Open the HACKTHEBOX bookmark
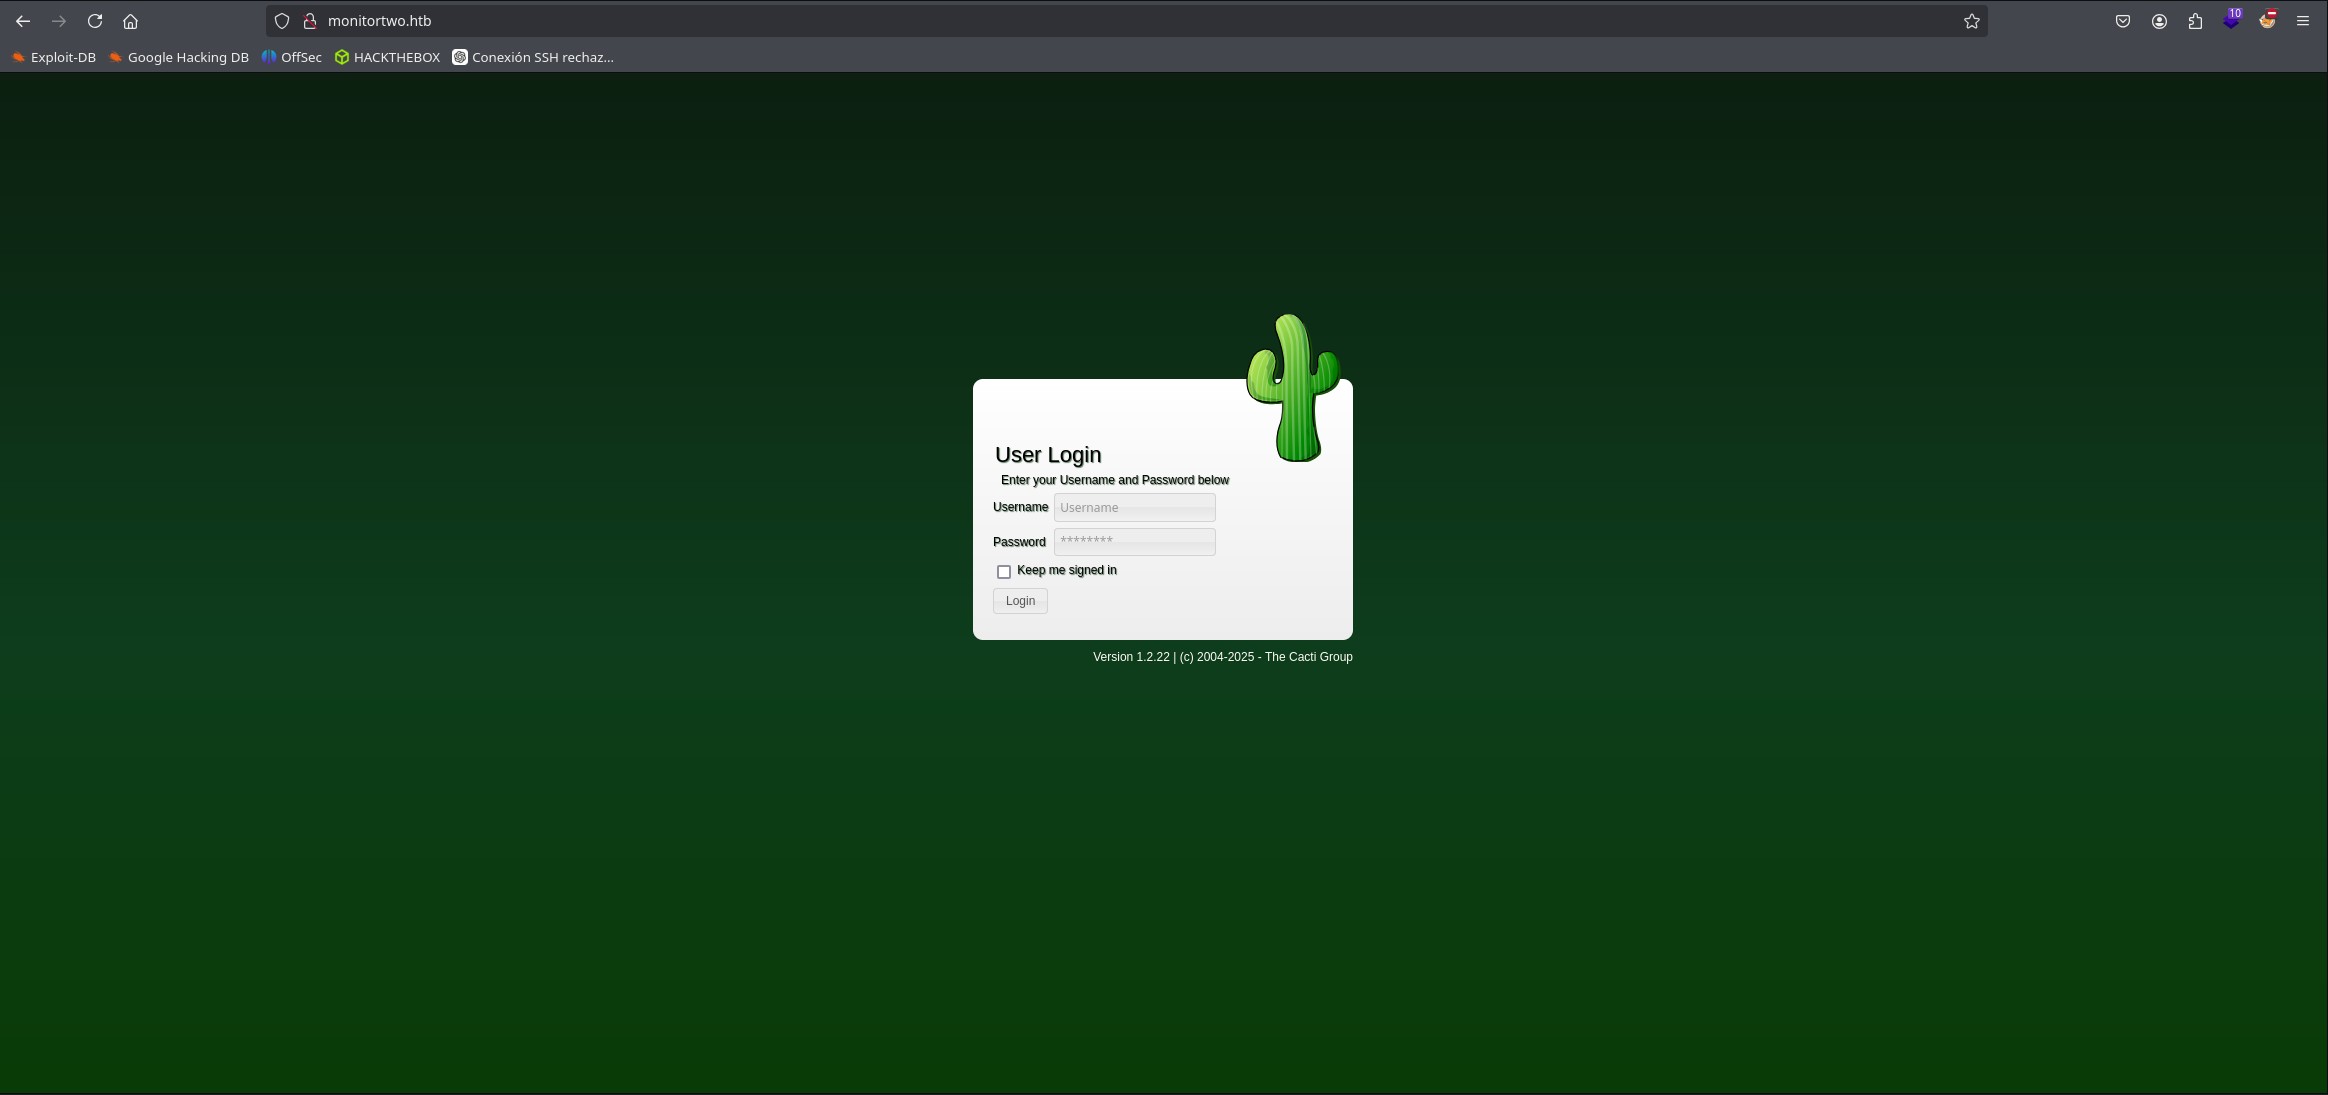 (x=387, y=58)
